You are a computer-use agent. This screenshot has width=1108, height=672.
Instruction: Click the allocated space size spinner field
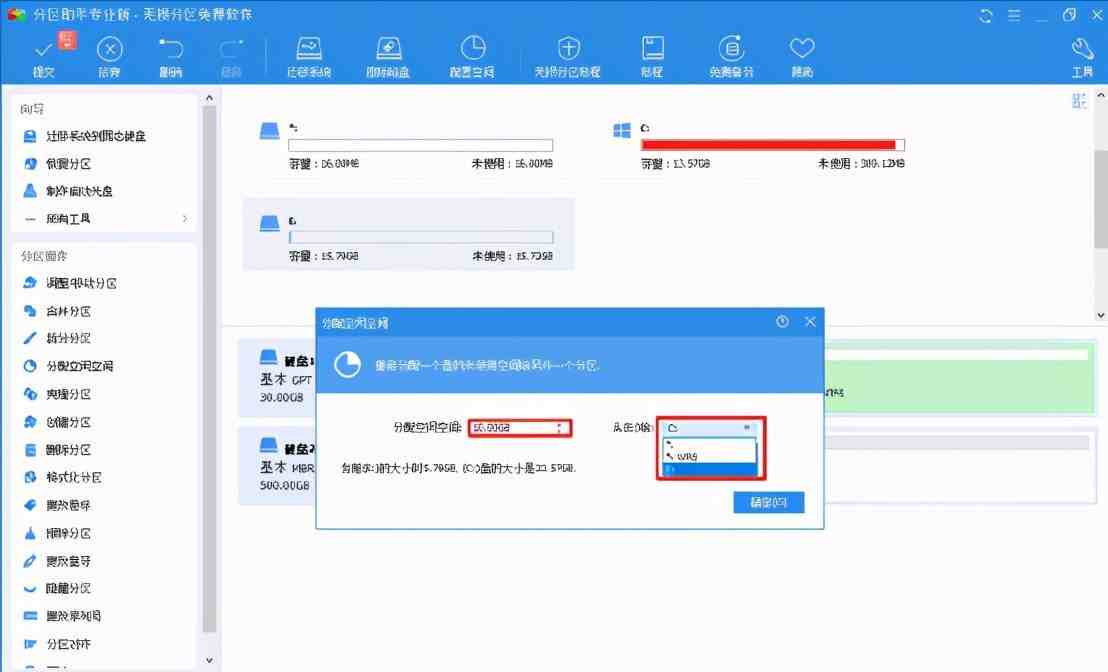[x=519, y=428]
